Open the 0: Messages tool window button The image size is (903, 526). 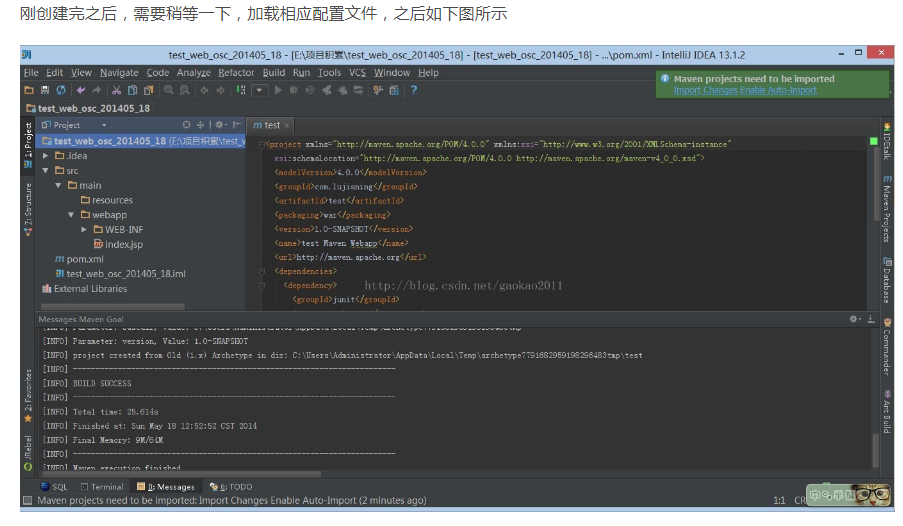point(166,487)
